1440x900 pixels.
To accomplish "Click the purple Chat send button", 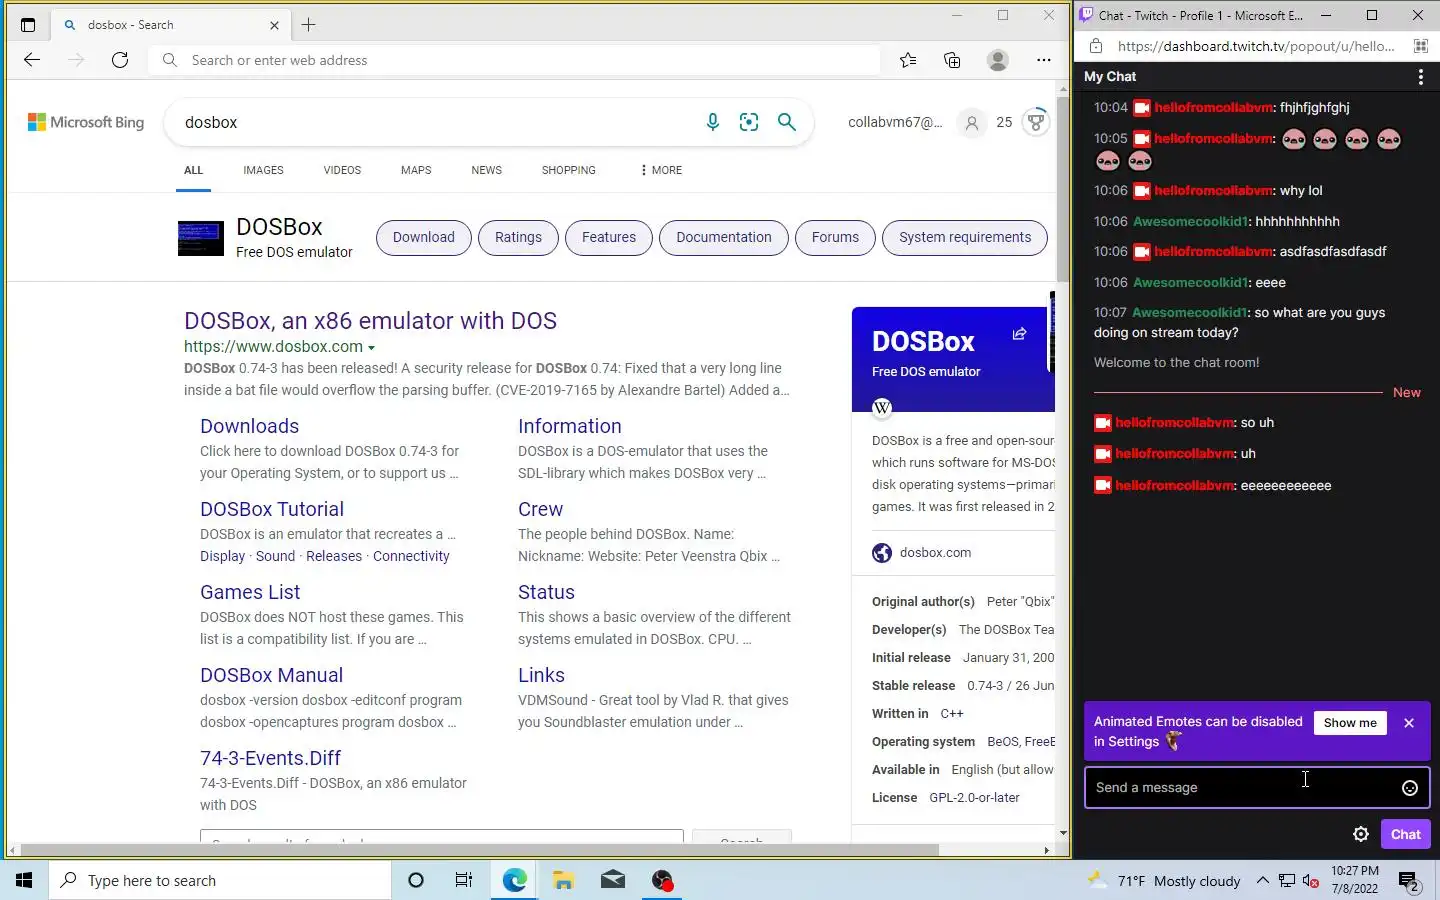I will pos(1405,834).
